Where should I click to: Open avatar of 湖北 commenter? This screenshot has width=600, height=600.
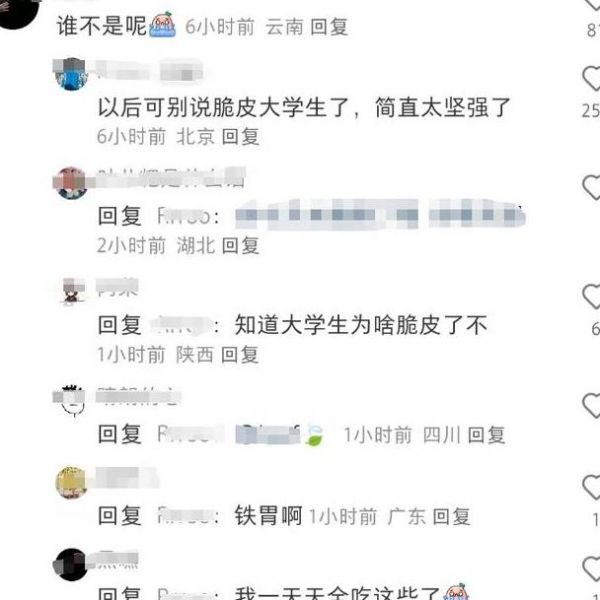point(71,183)
